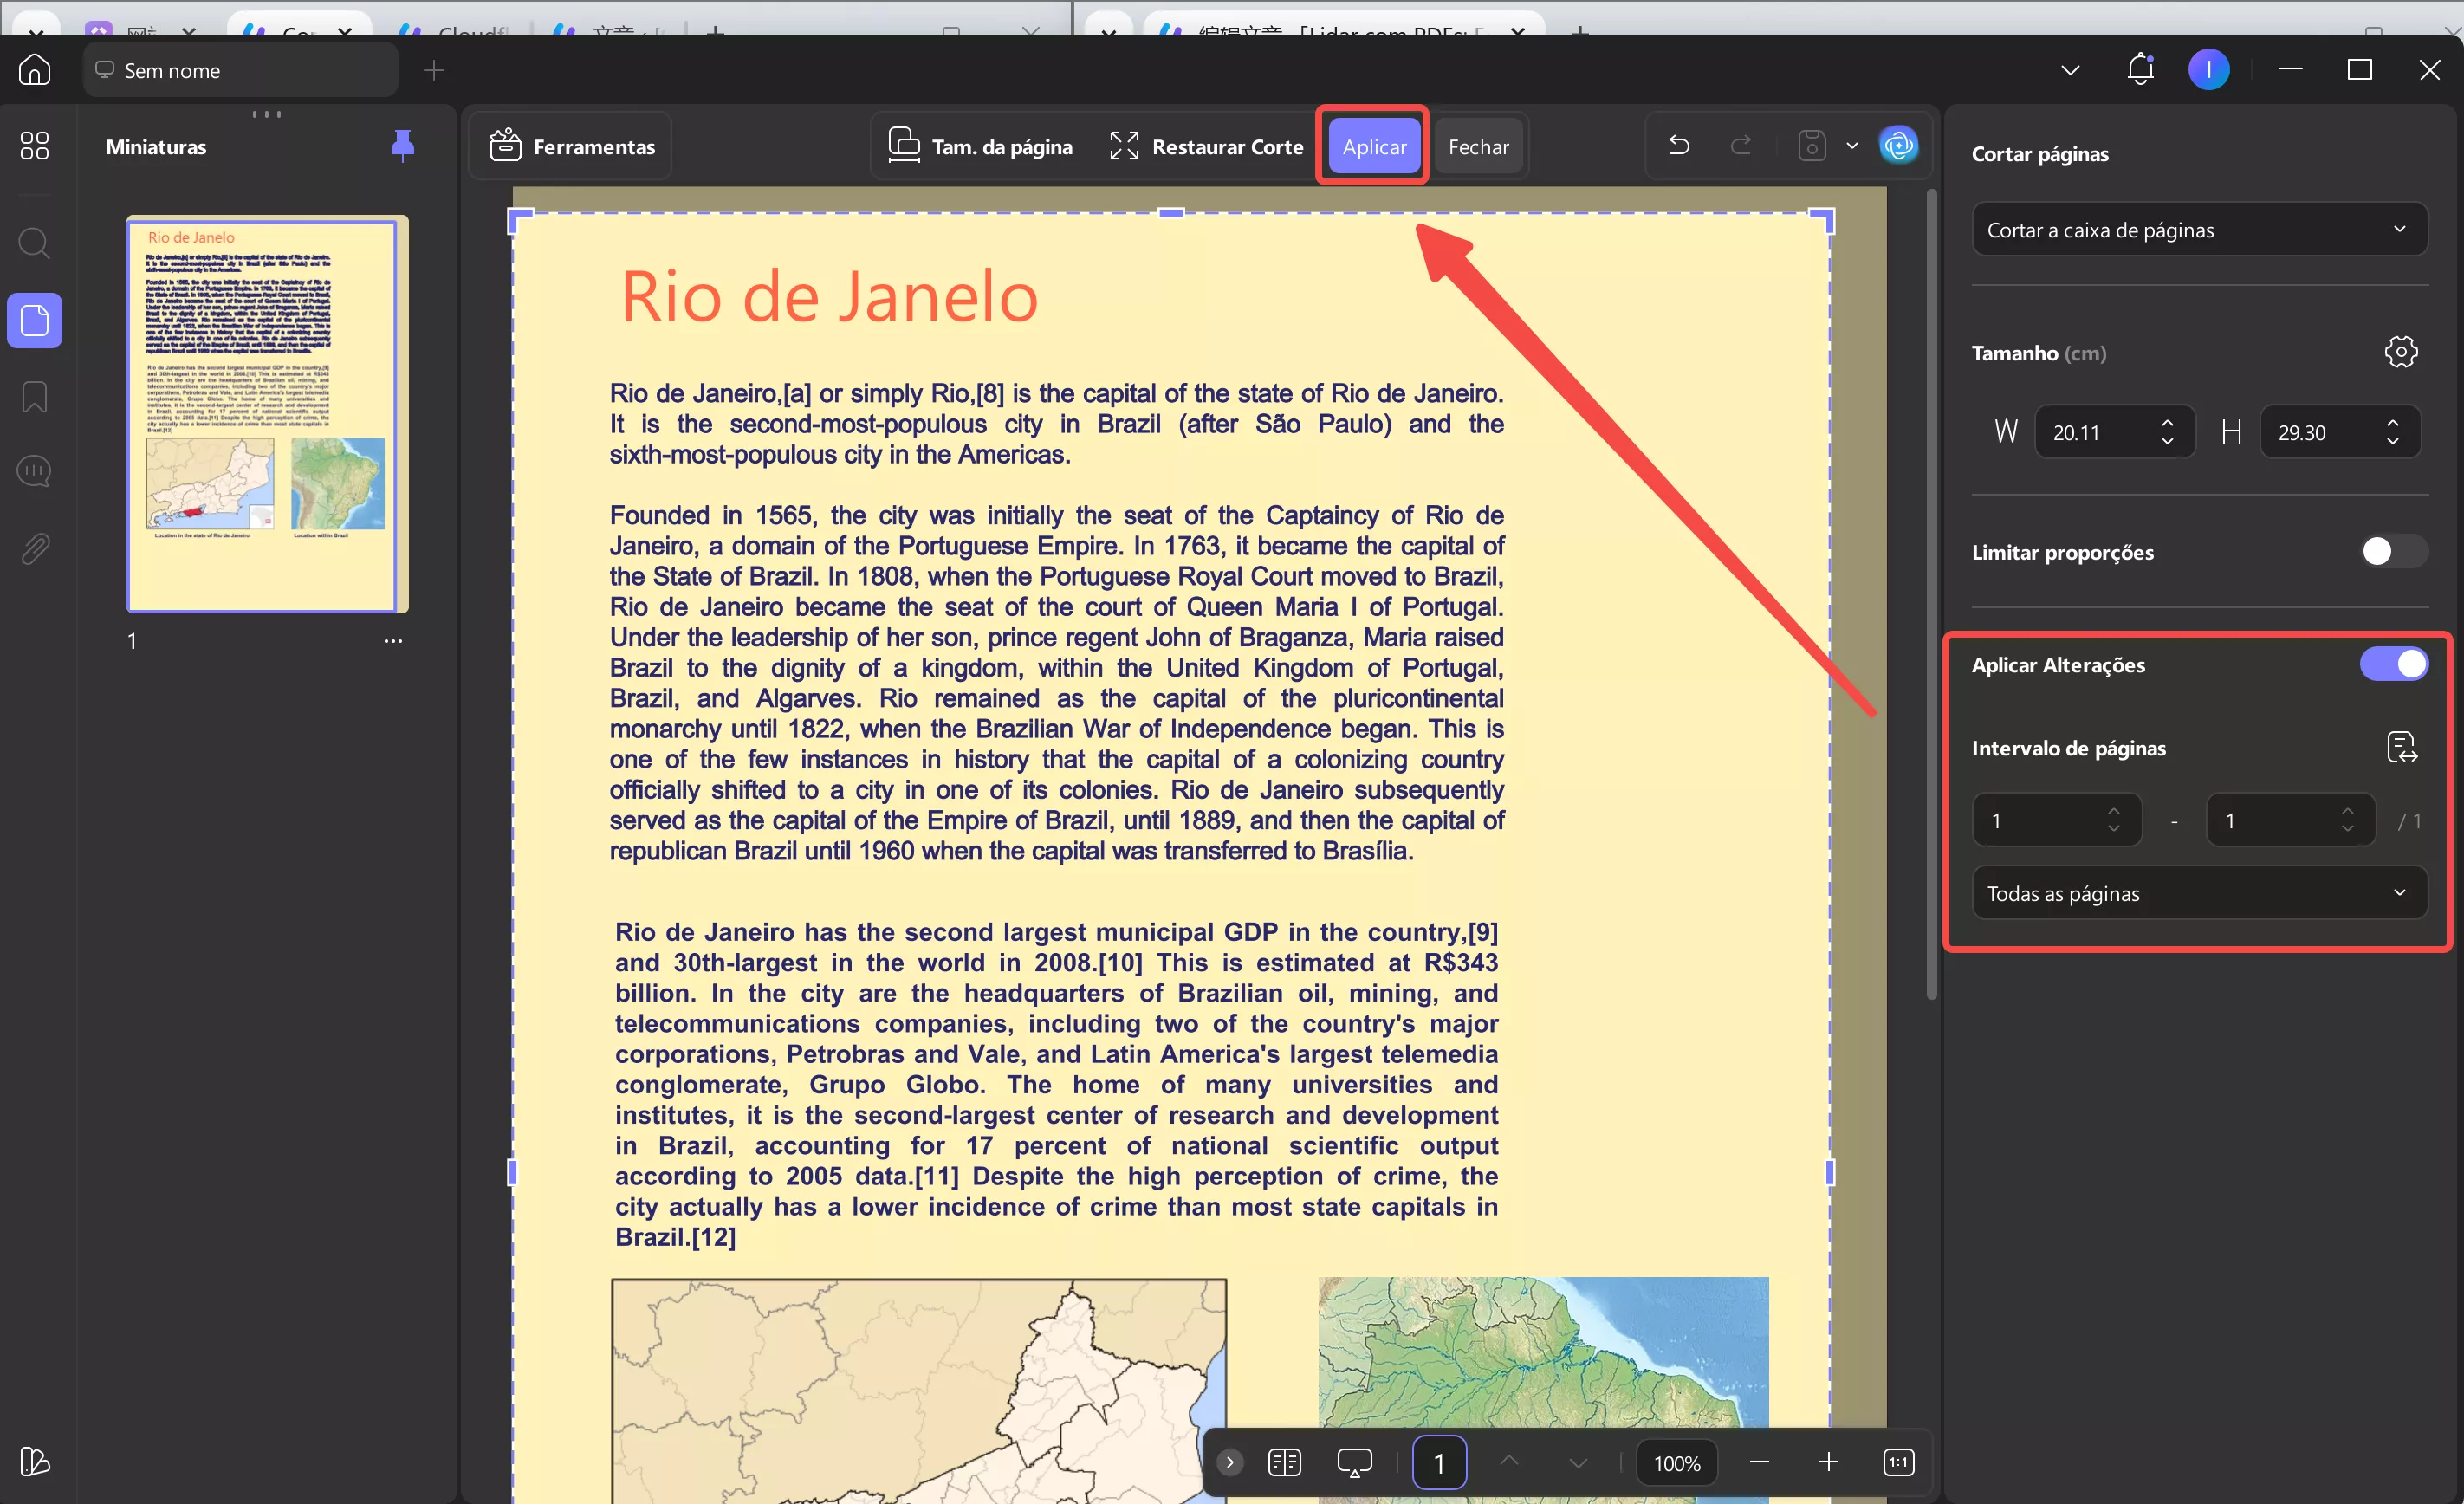Open the bookmarks sidebar icon
Viewport: 2464px width, 1504px height.
[x=34, y=397]
